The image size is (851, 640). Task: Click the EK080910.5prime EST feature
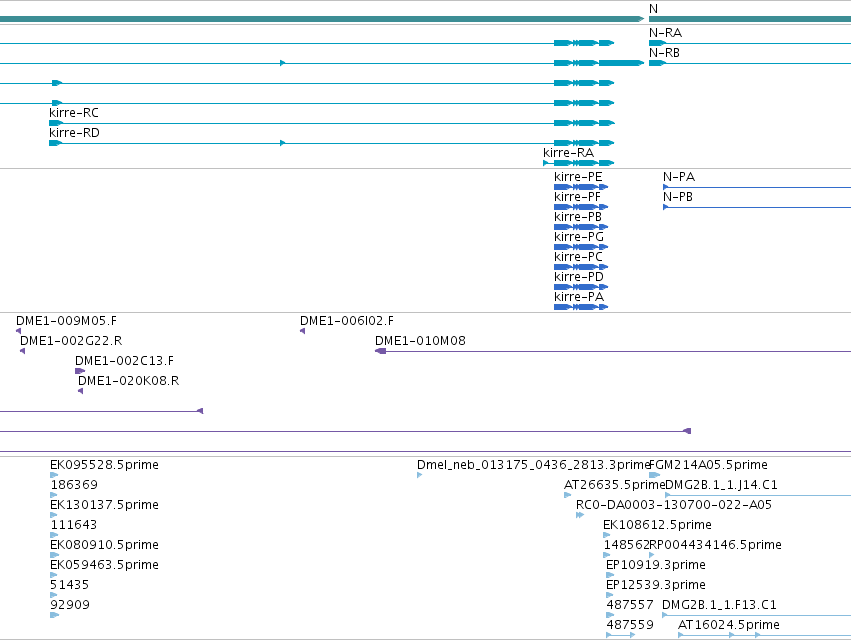tap(104, 545)
